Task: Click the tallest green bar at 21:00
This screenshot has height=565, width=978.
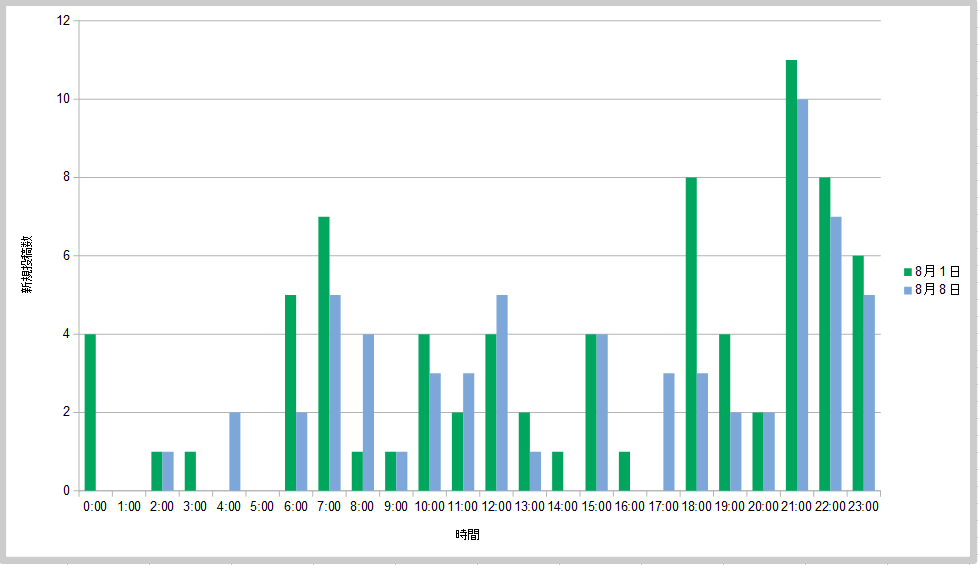Action: [791, 275]
